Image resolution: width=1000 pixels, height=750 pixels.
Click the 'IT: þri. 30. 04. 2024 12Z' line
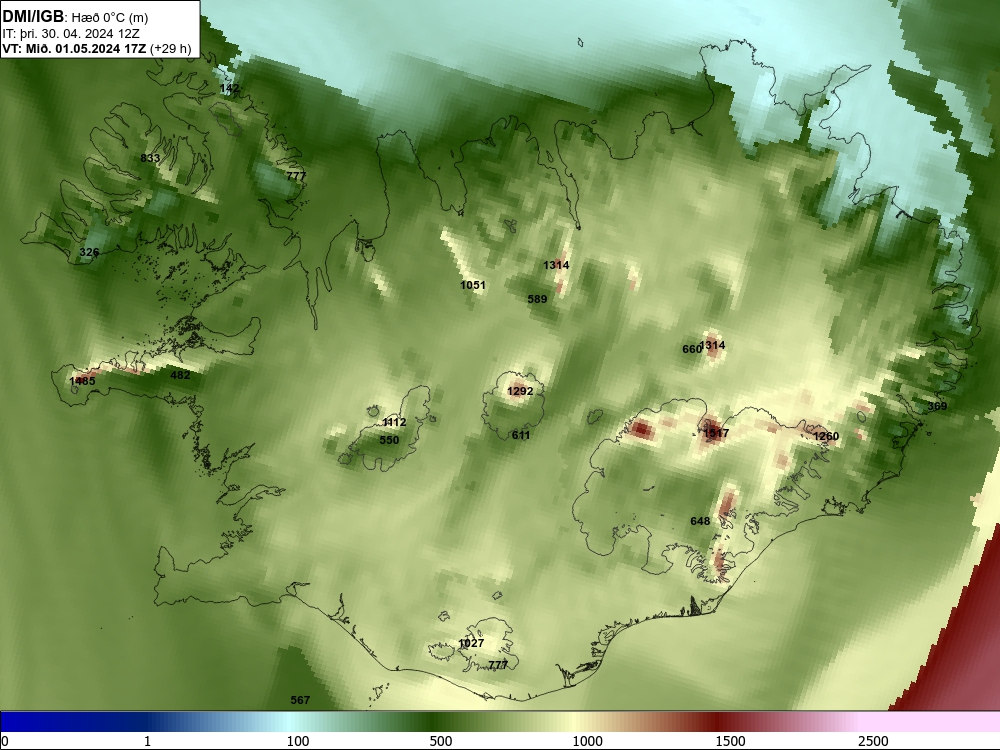coord(71,34)
